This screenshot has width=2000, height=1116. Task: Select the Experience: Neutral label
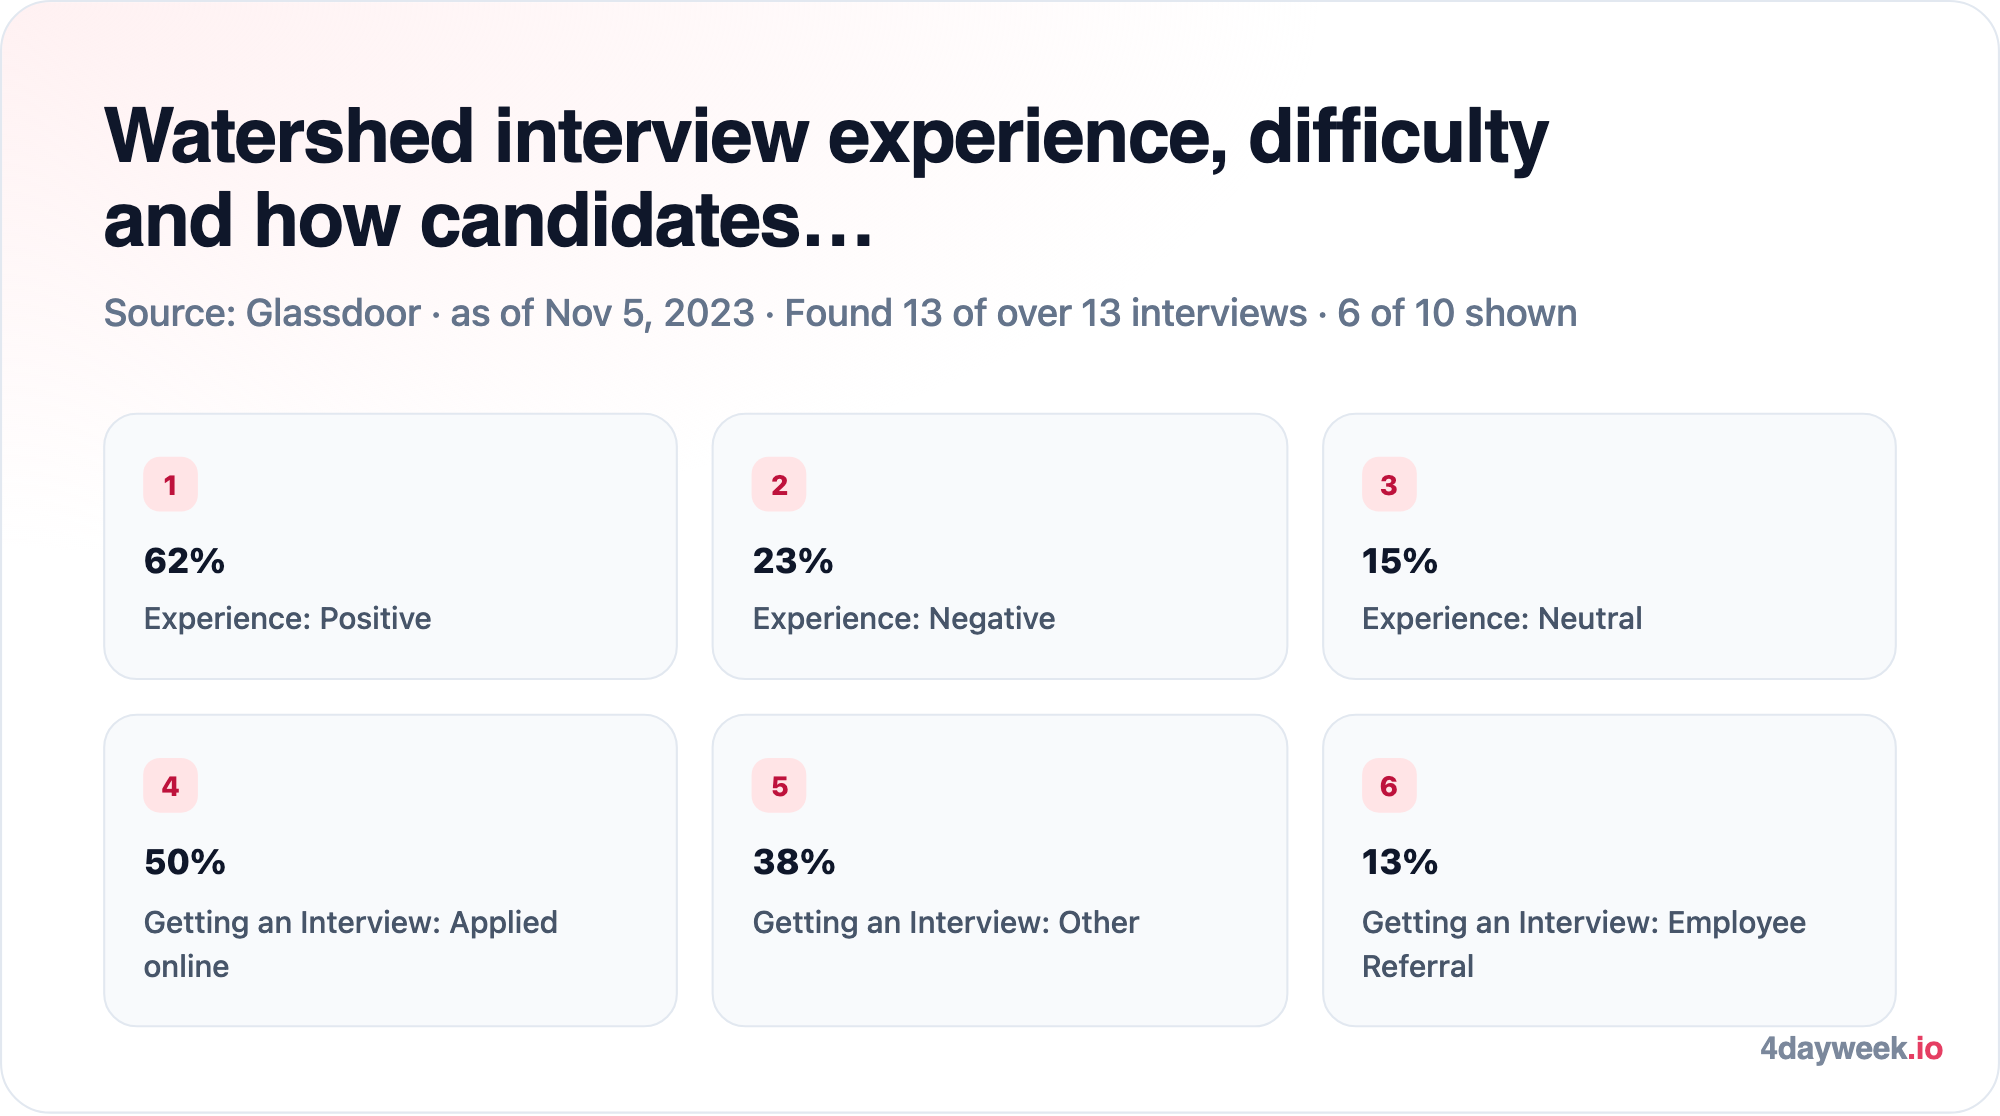[1502, 619]
